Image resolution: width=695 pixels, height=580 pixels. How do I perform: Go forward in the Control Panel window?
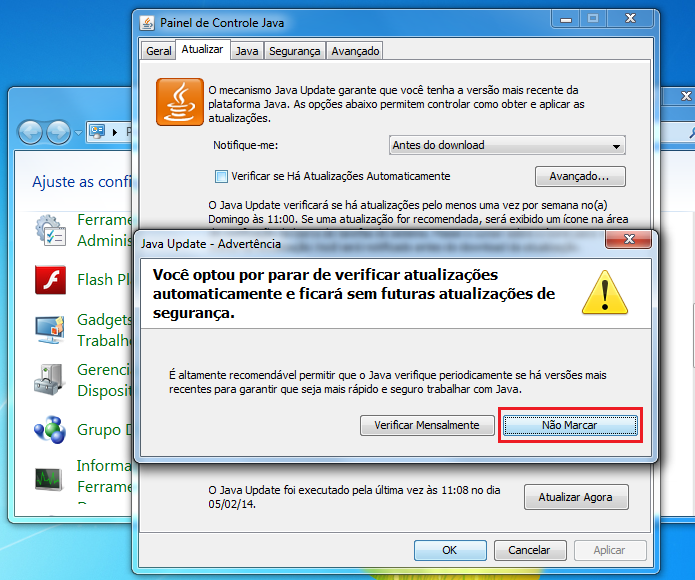59,132
